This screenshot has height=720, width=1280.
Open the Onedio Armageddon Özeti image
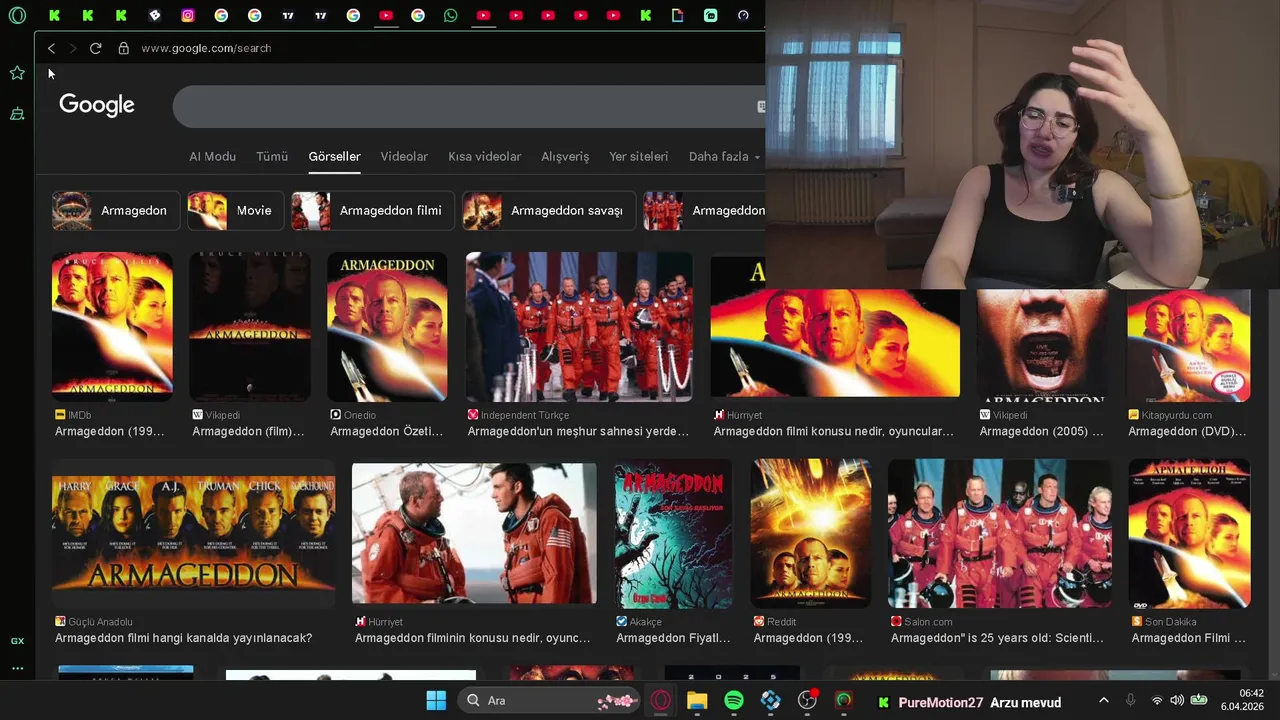coord(387,327)
